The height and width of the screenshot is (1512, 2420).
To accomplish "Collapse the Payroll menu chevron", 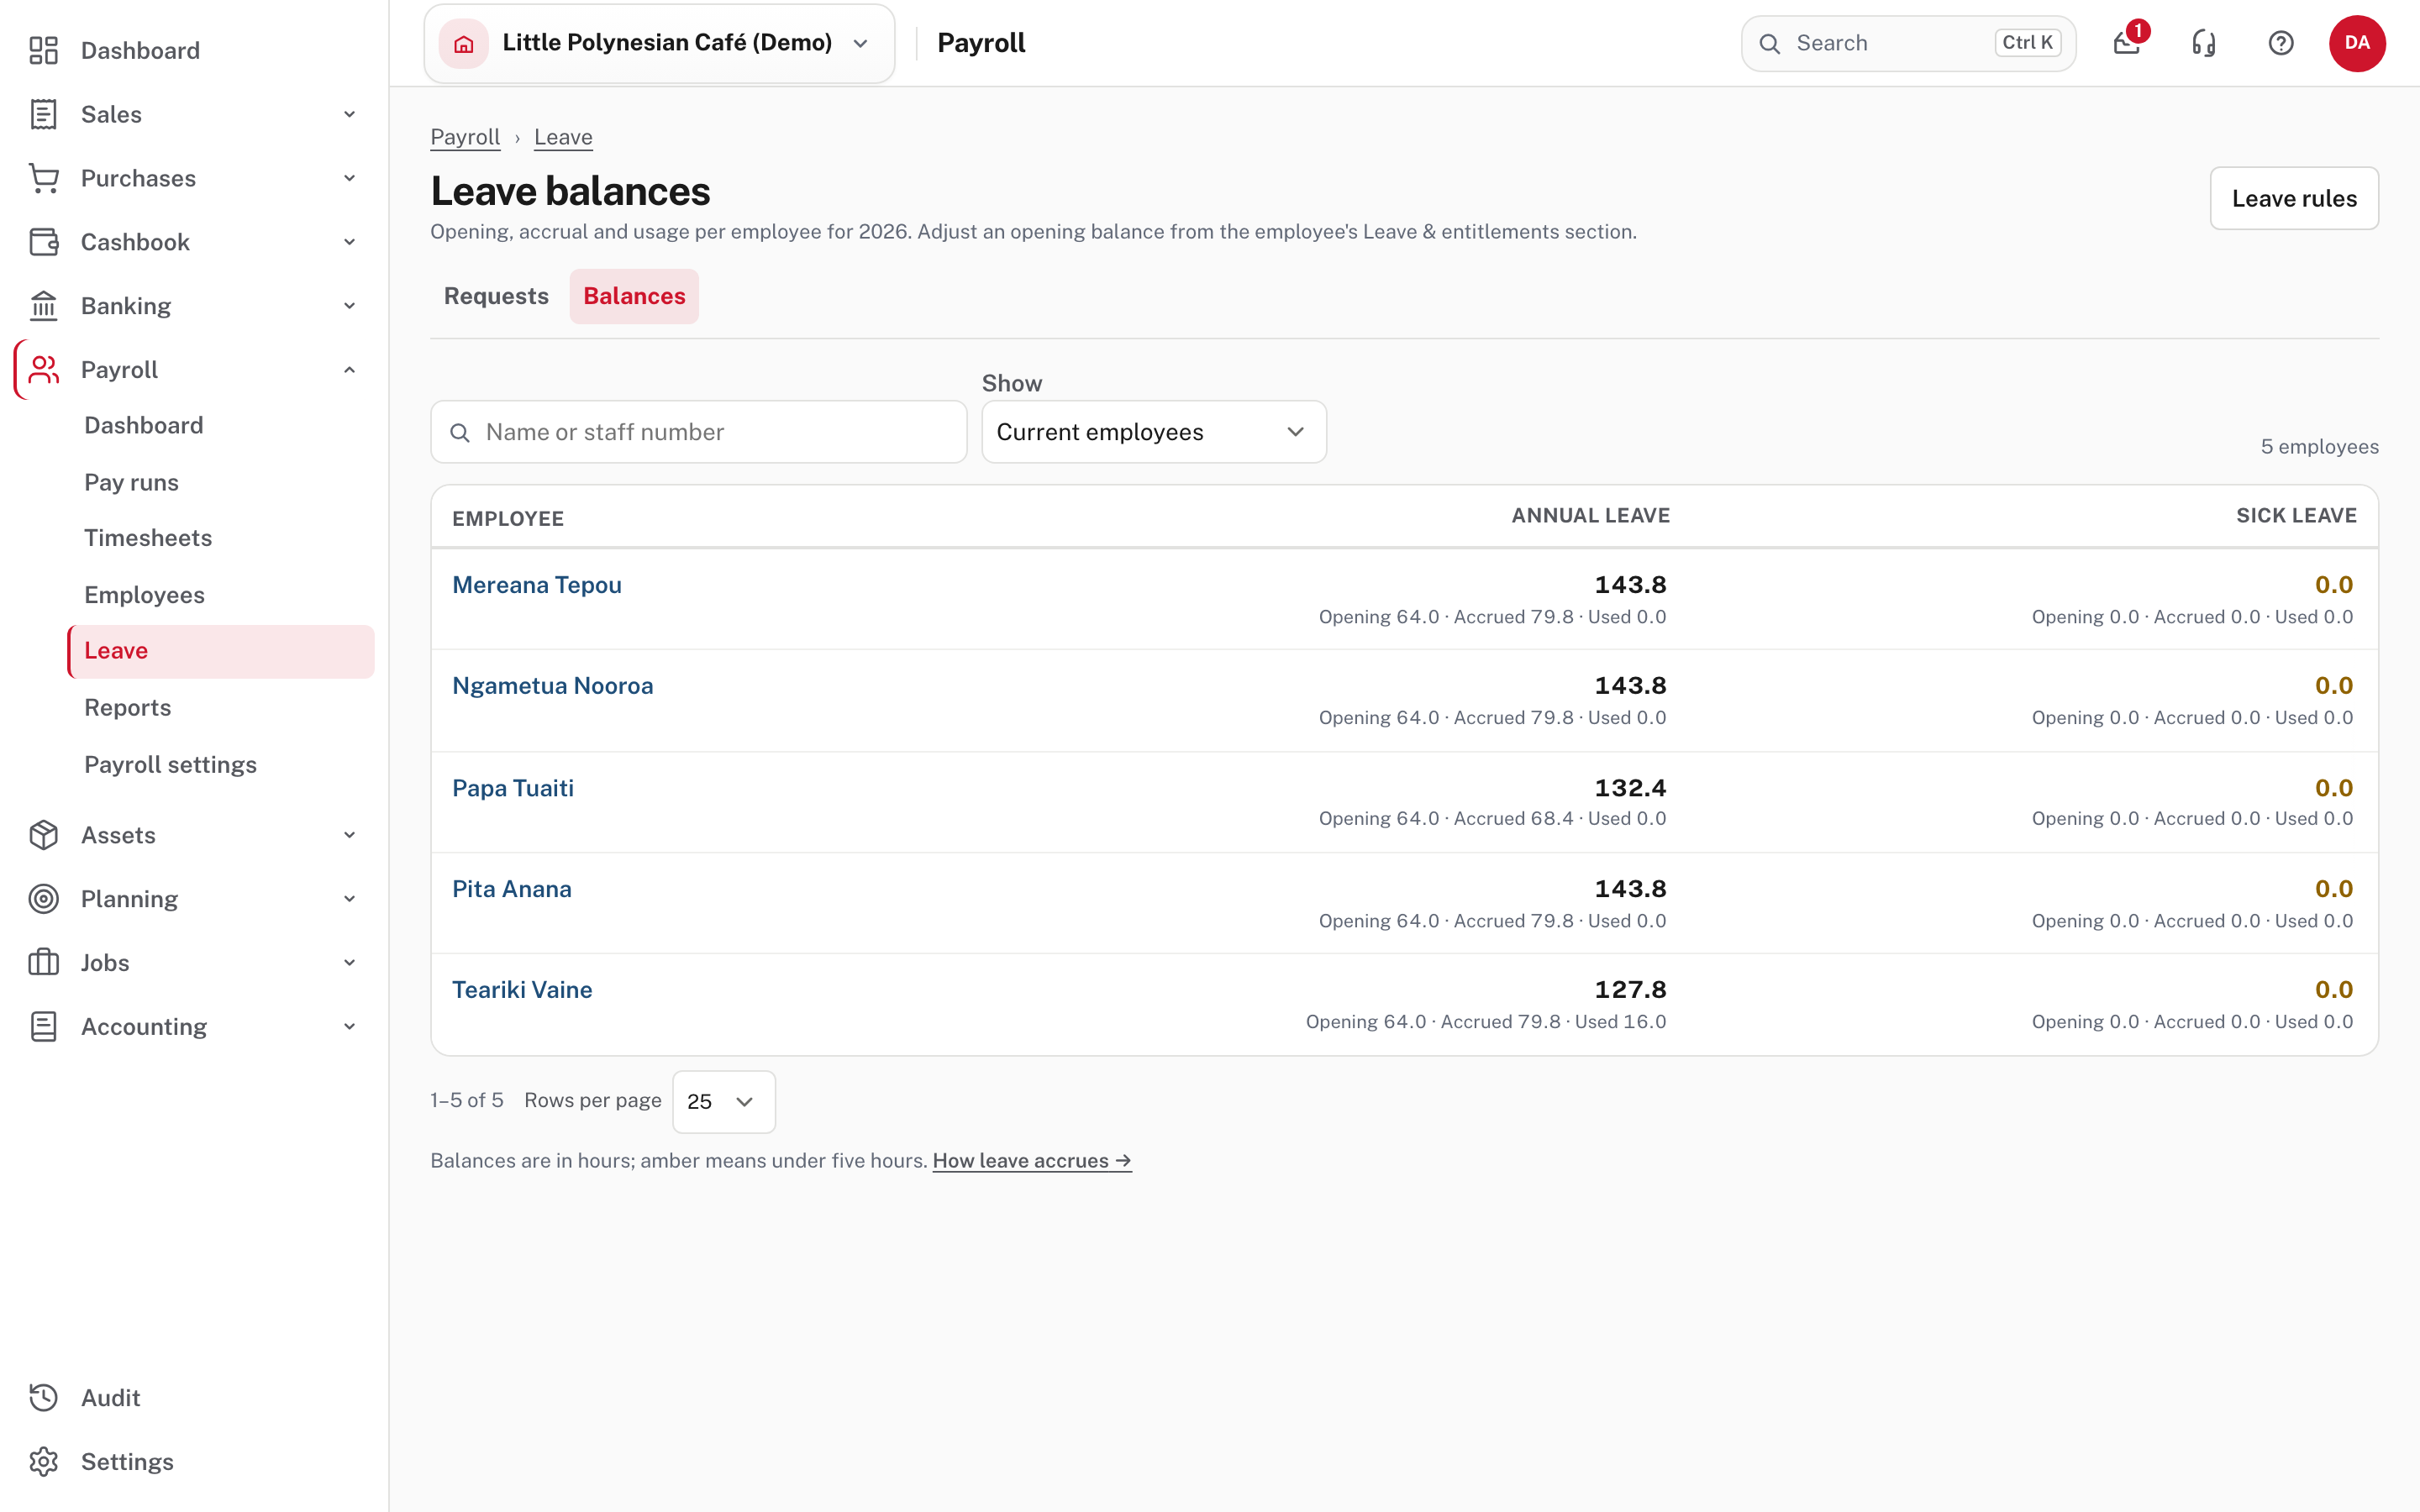I will point(349,370).
